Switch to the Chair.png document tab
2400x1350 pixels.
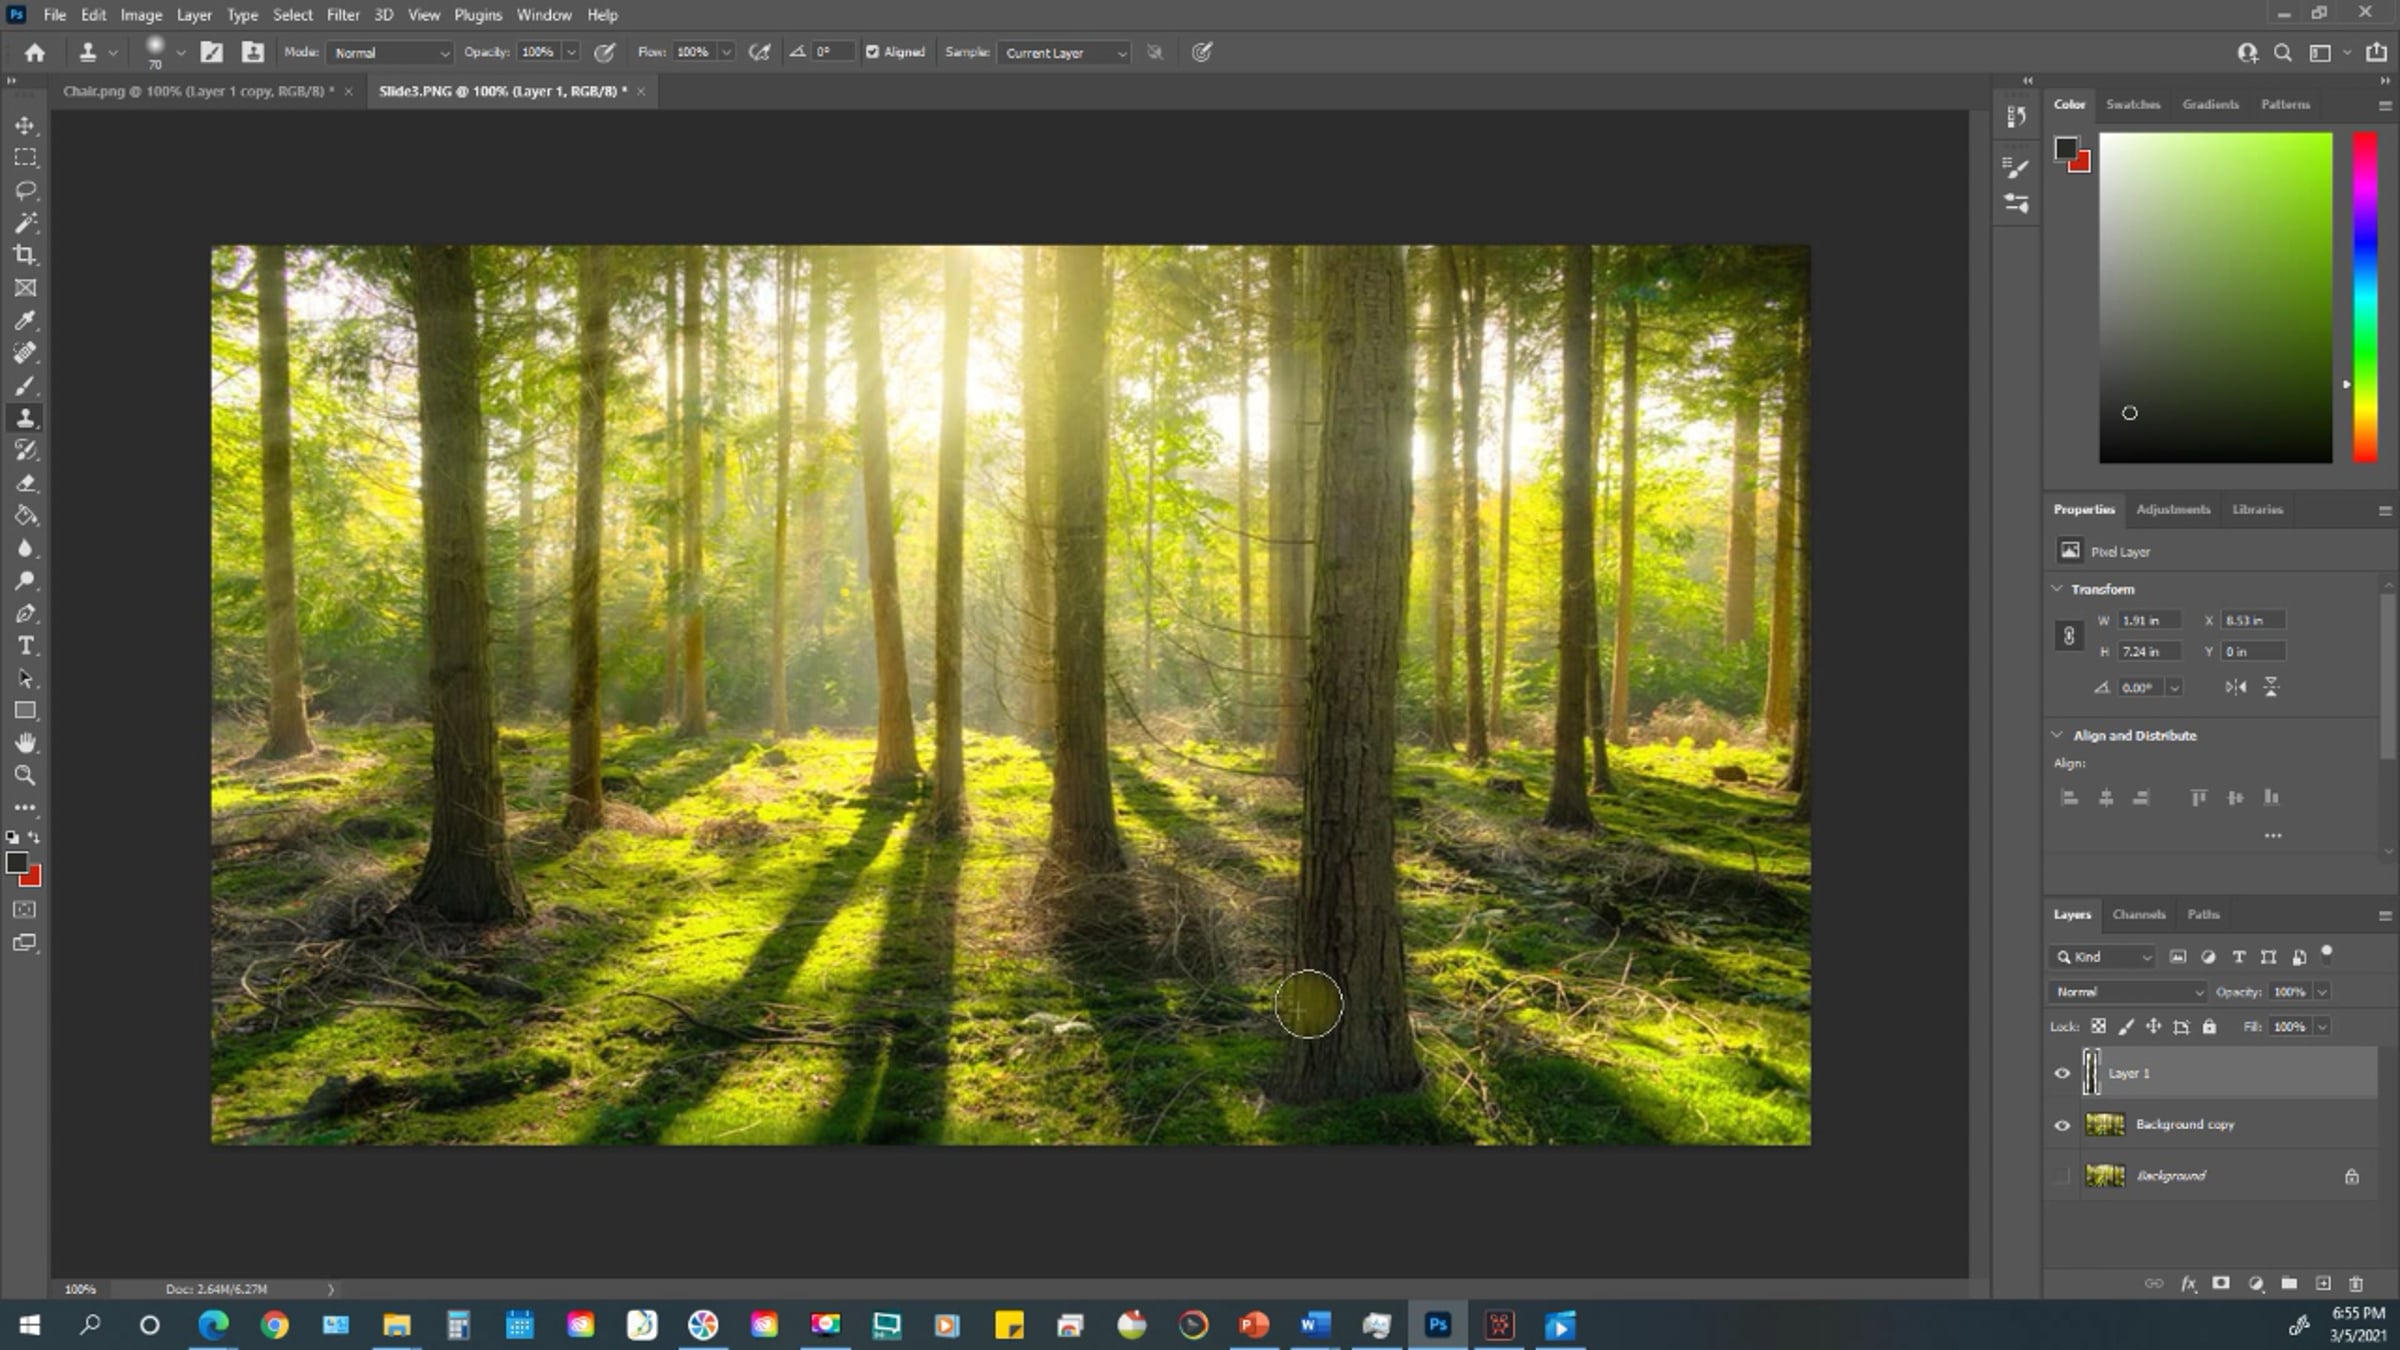pyautogui.click(x=195, y=91)
